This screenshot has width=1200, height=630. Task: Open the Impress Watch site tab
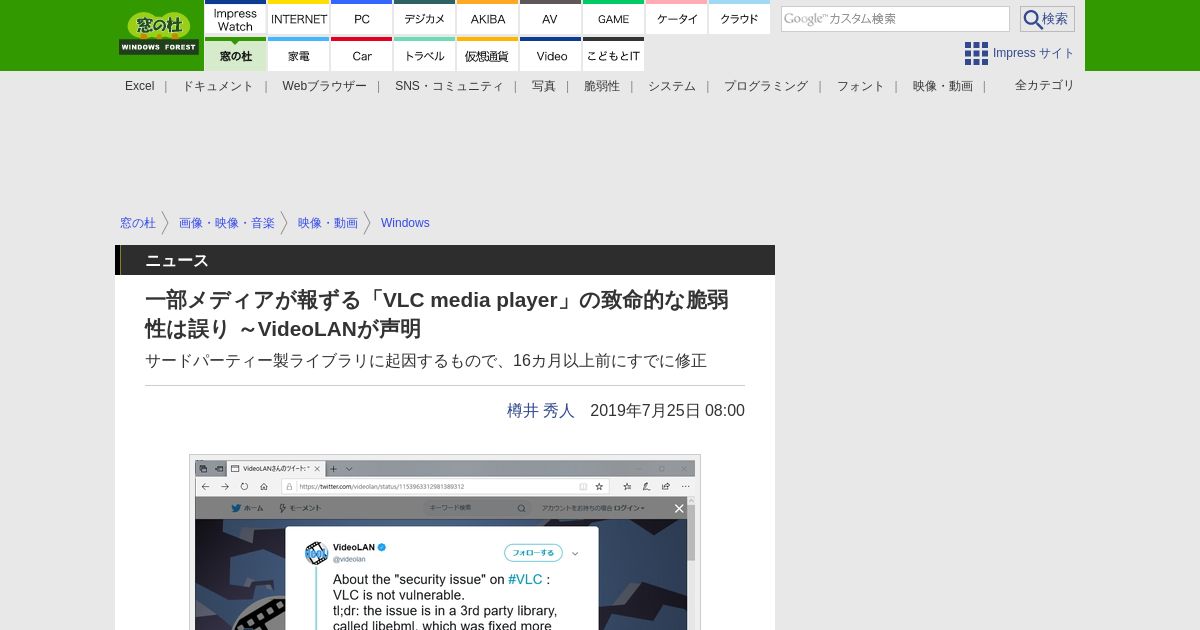(235, 19)
